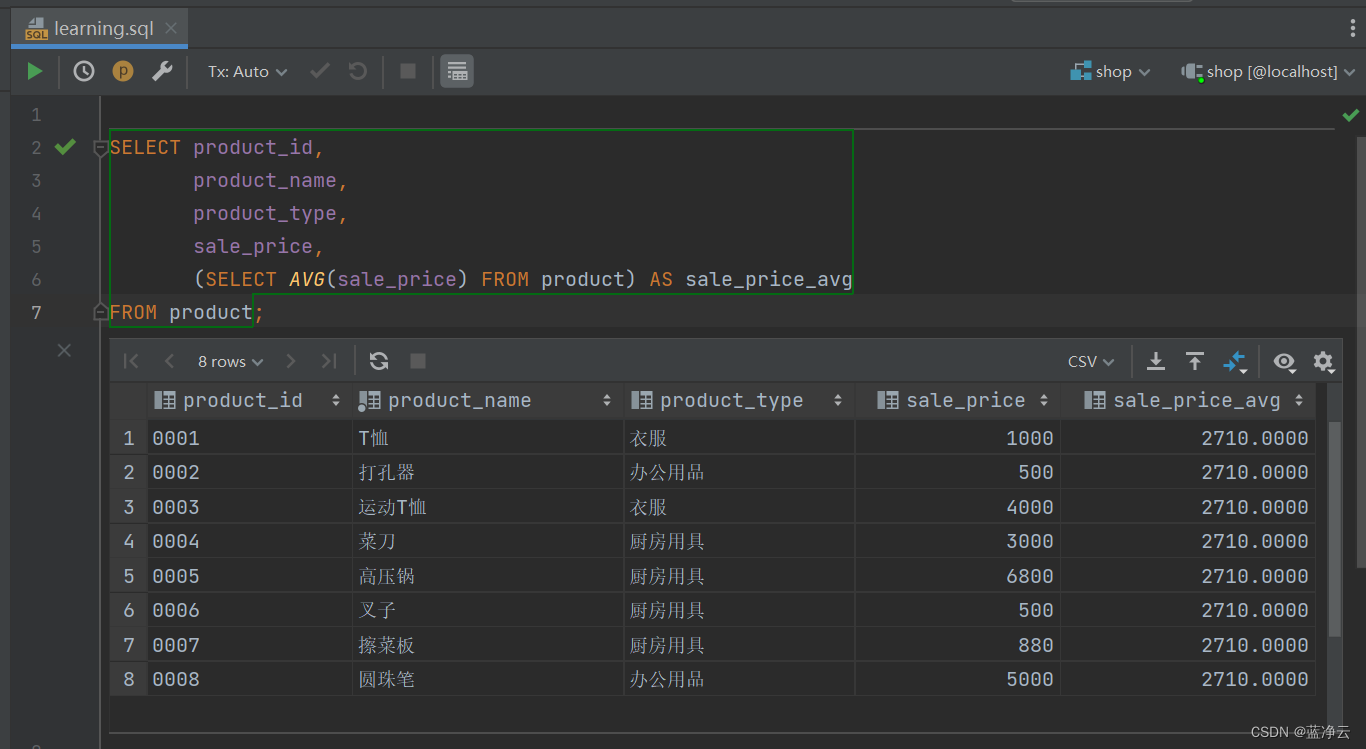
Task: Open the 8 rows page size dropdown
Action: click(230, 361)
